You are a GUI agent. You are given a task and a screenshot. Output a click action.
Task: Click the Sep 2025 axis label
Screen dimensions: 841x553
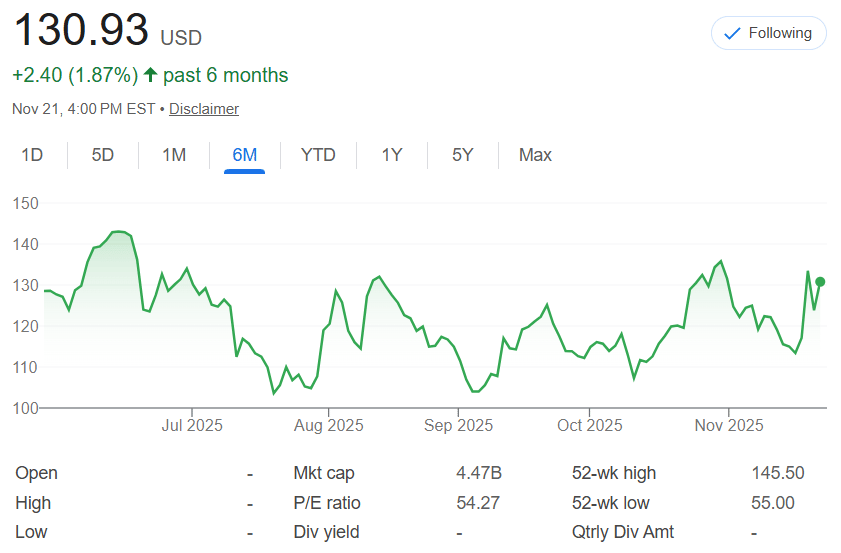click(458, 426)
